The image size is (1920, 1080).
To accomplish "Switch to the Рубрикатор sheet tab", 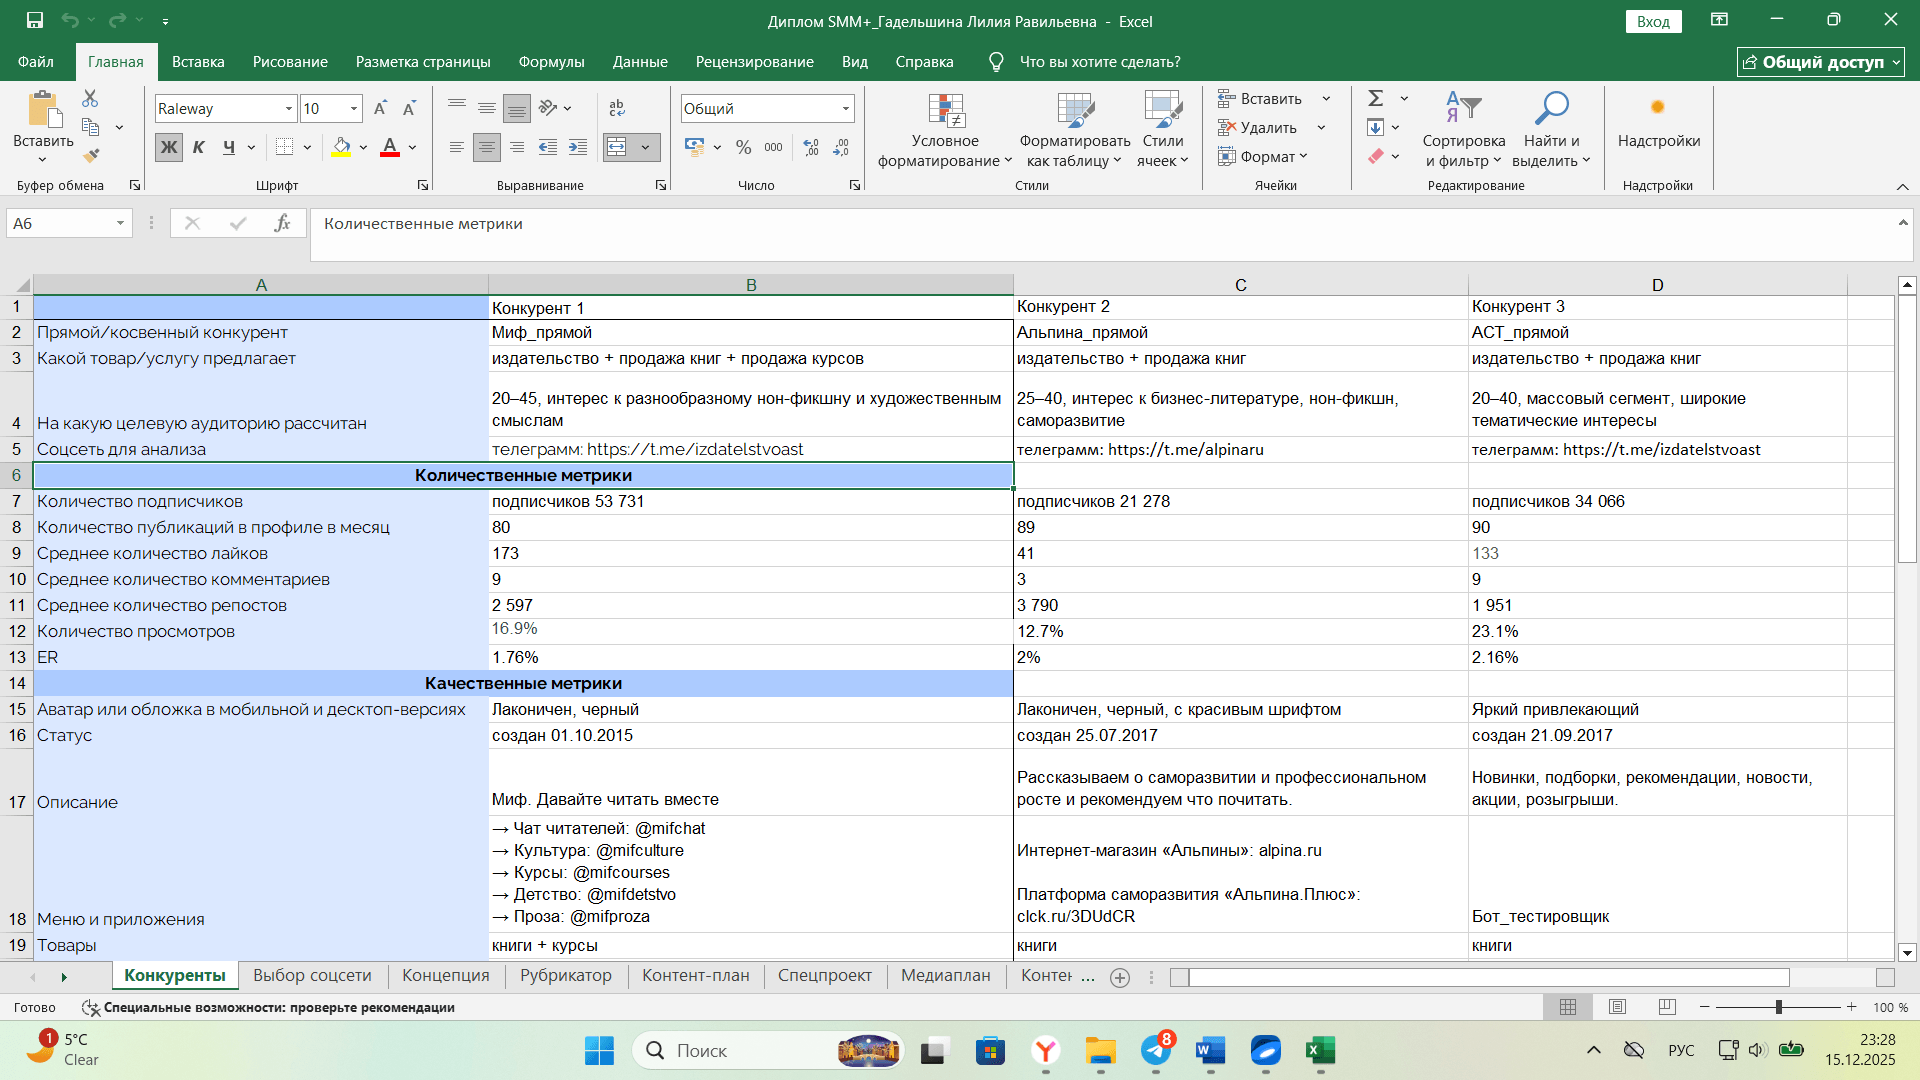I will pos(565,975).
